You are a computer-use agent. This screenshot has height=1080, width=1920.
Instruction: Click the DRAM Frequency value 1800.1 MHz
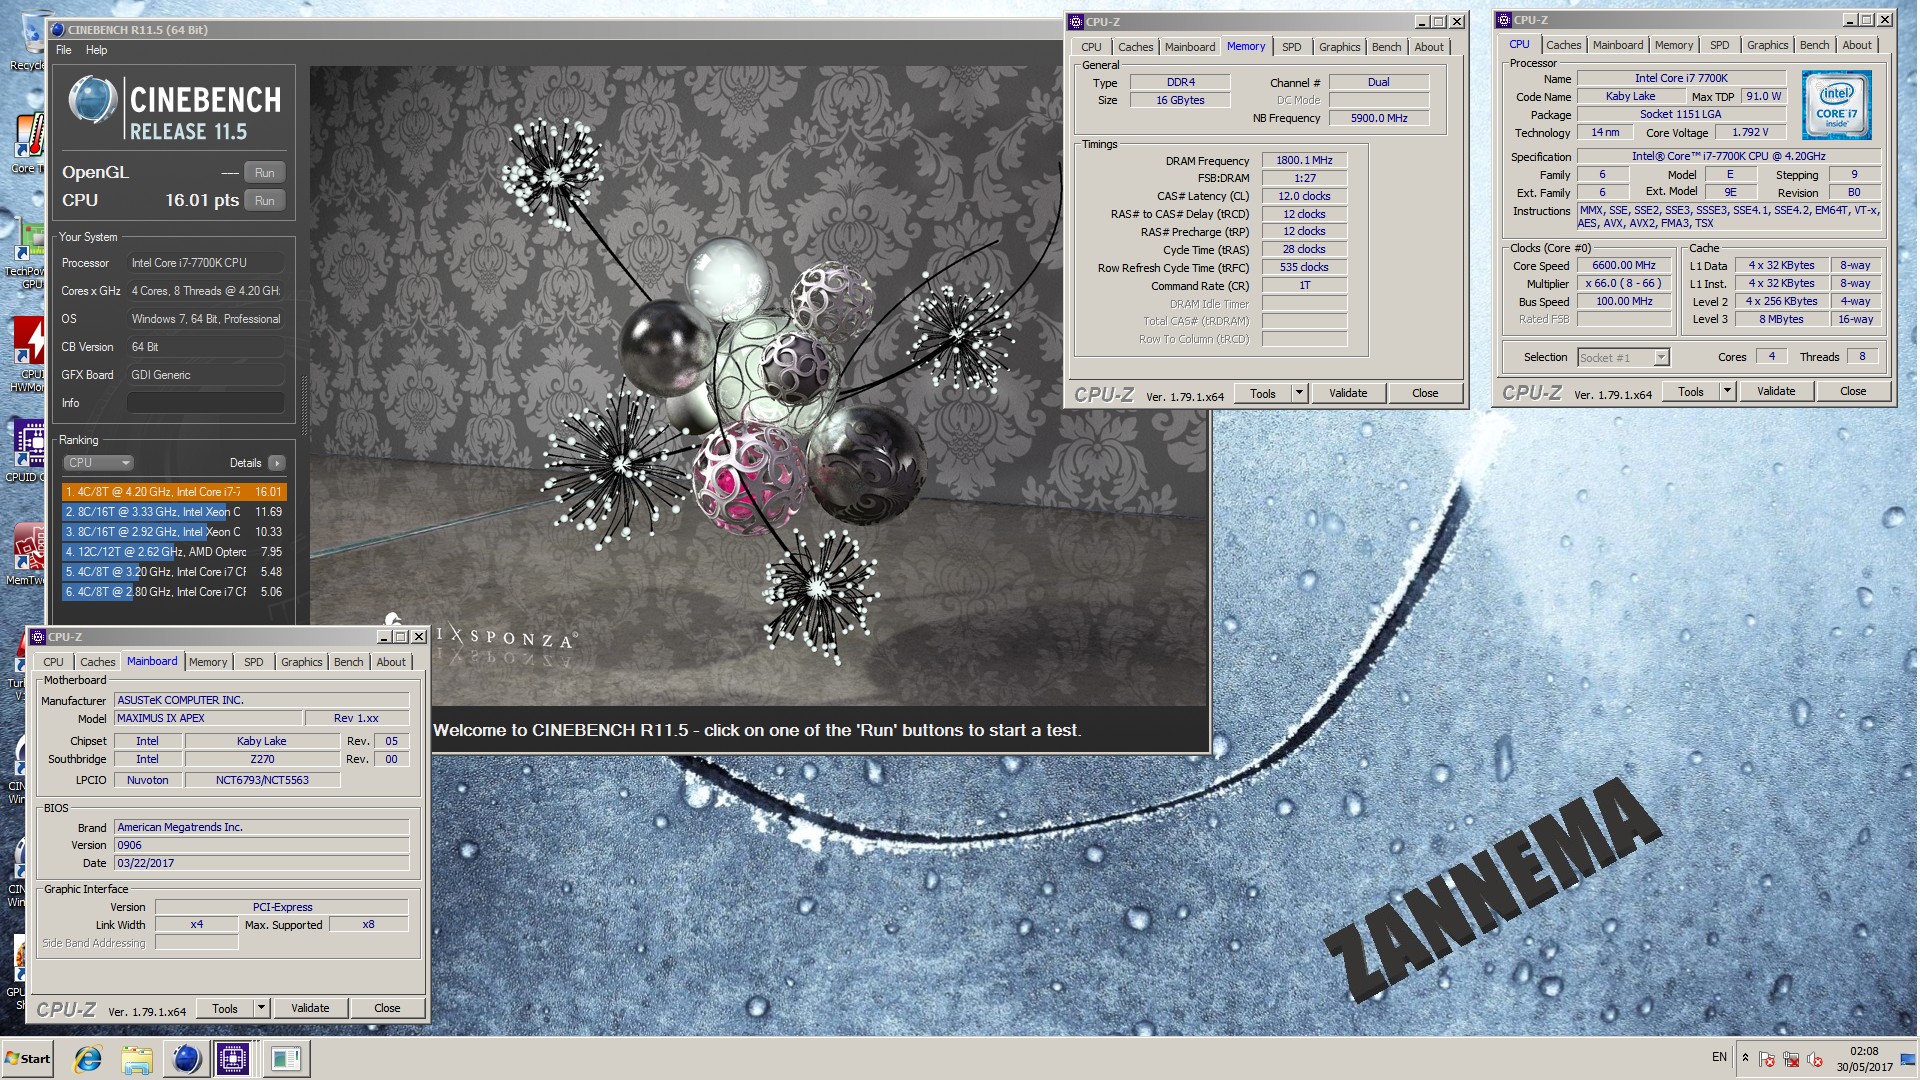tap(1304, 160)
